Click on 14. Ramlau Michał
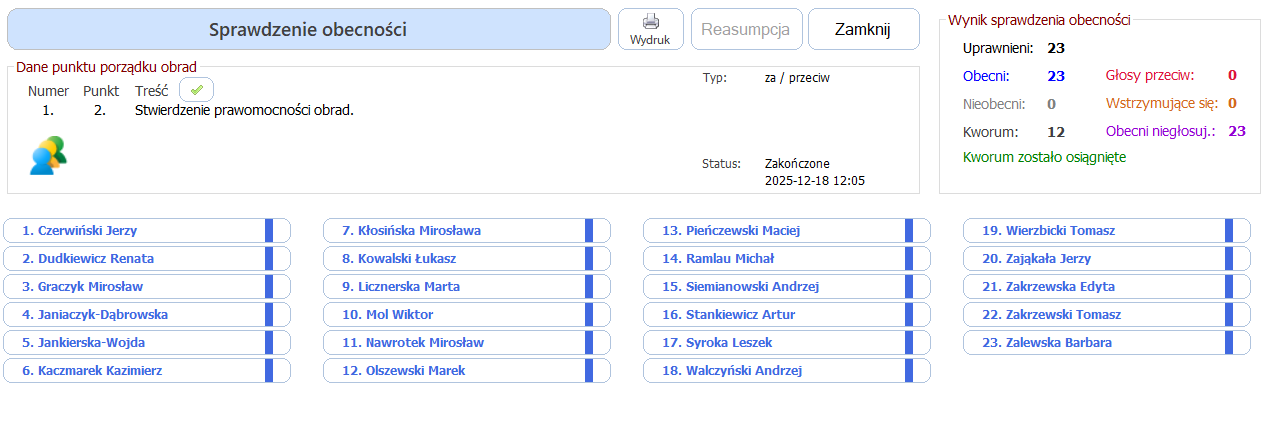 point(775,259)
